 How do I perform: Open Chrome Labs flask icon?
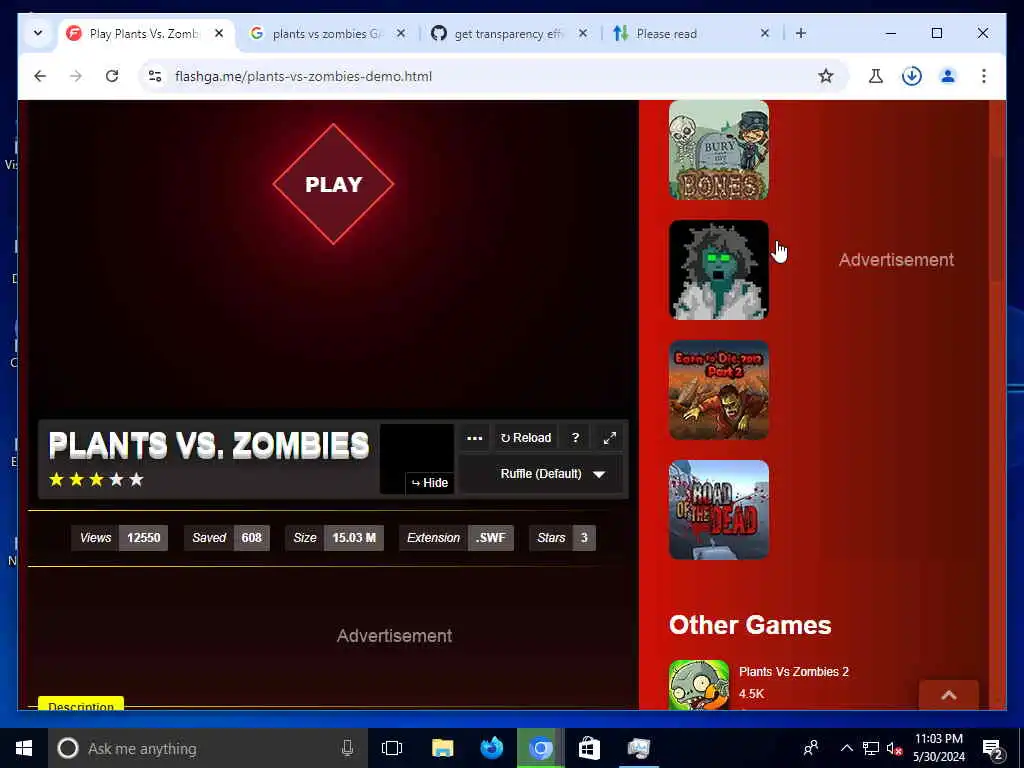coord(876,76)
